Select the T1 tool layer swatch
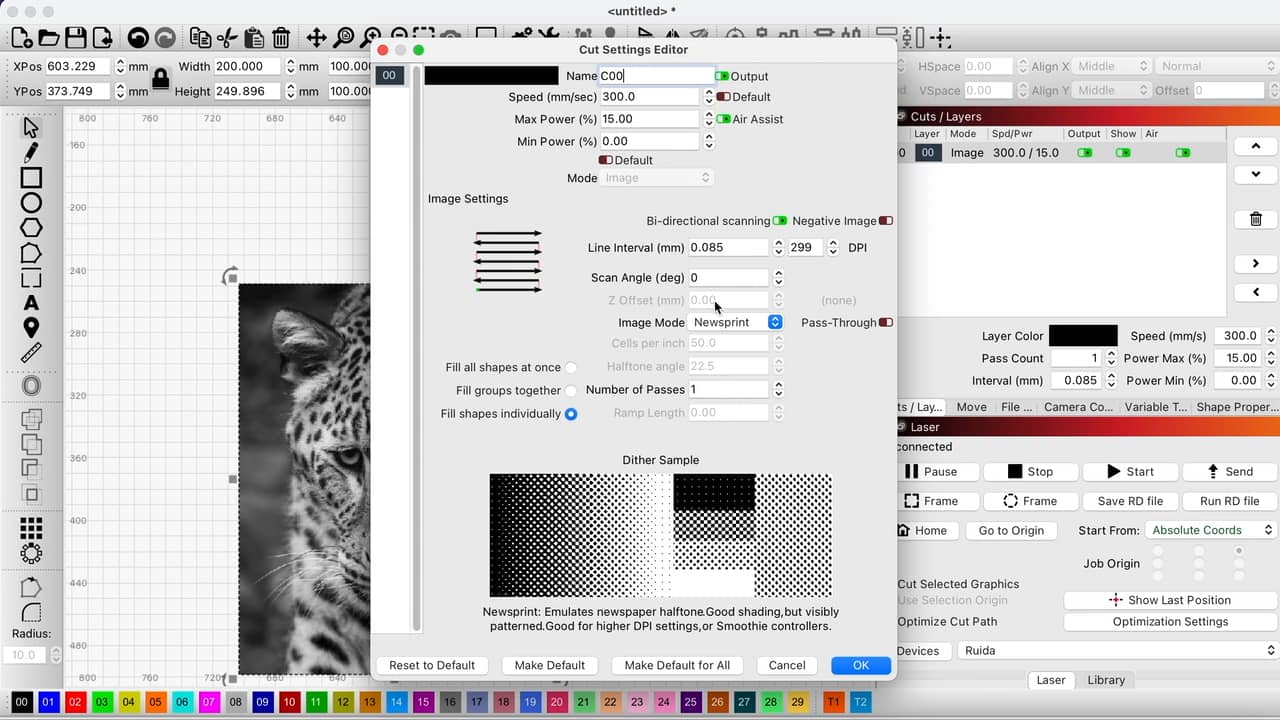Viewport: 1280px width, 720px height. [x=833, y=703]
